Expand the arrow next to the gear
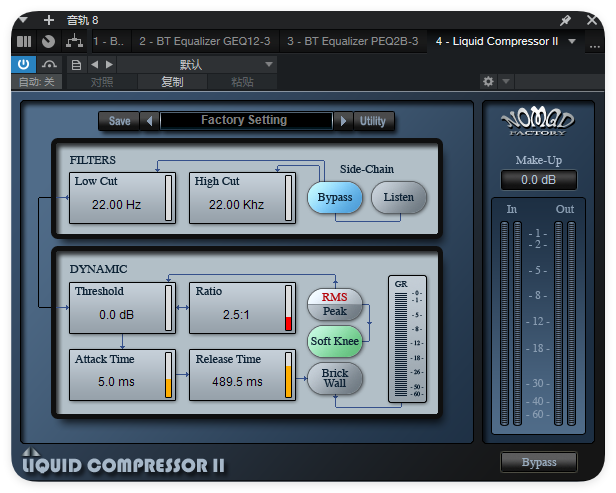The height and width of the screenshot is (493, 616). click(506, 82)
